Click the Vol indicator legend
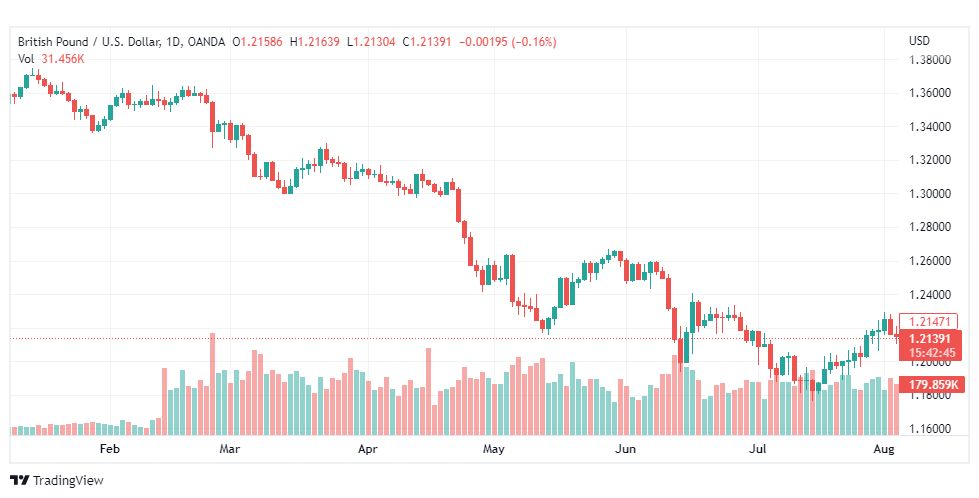This screenshot has height=498, width=979. 26,59
